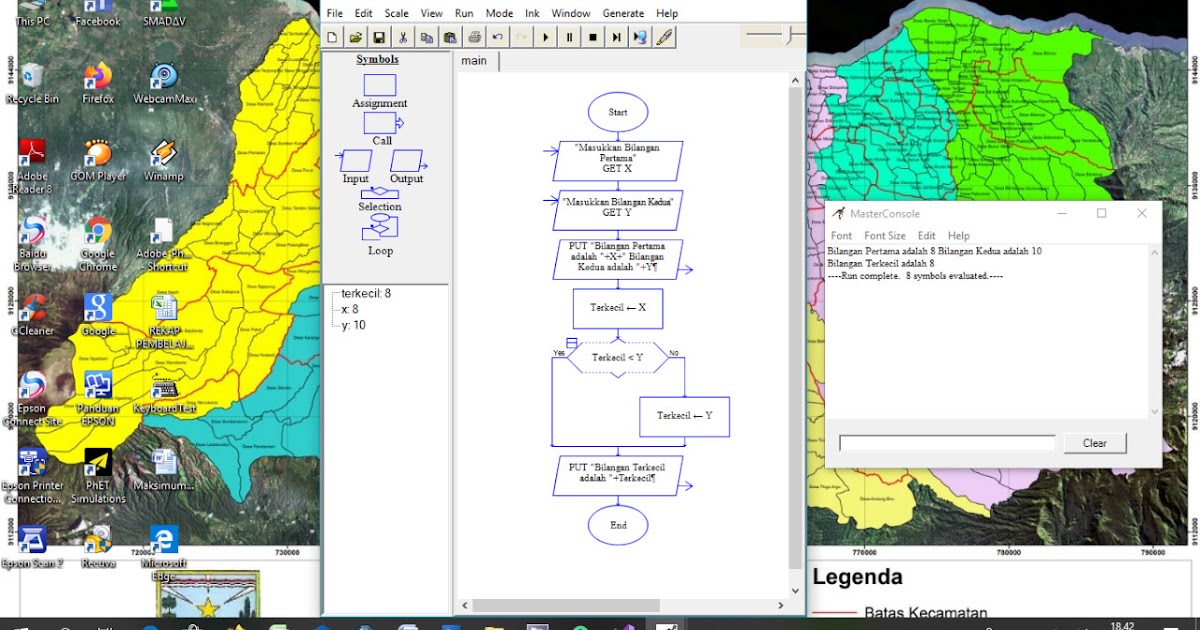Select the Start oval symbol
This screenshot has height=630, width=1200.
pos(618,112)
